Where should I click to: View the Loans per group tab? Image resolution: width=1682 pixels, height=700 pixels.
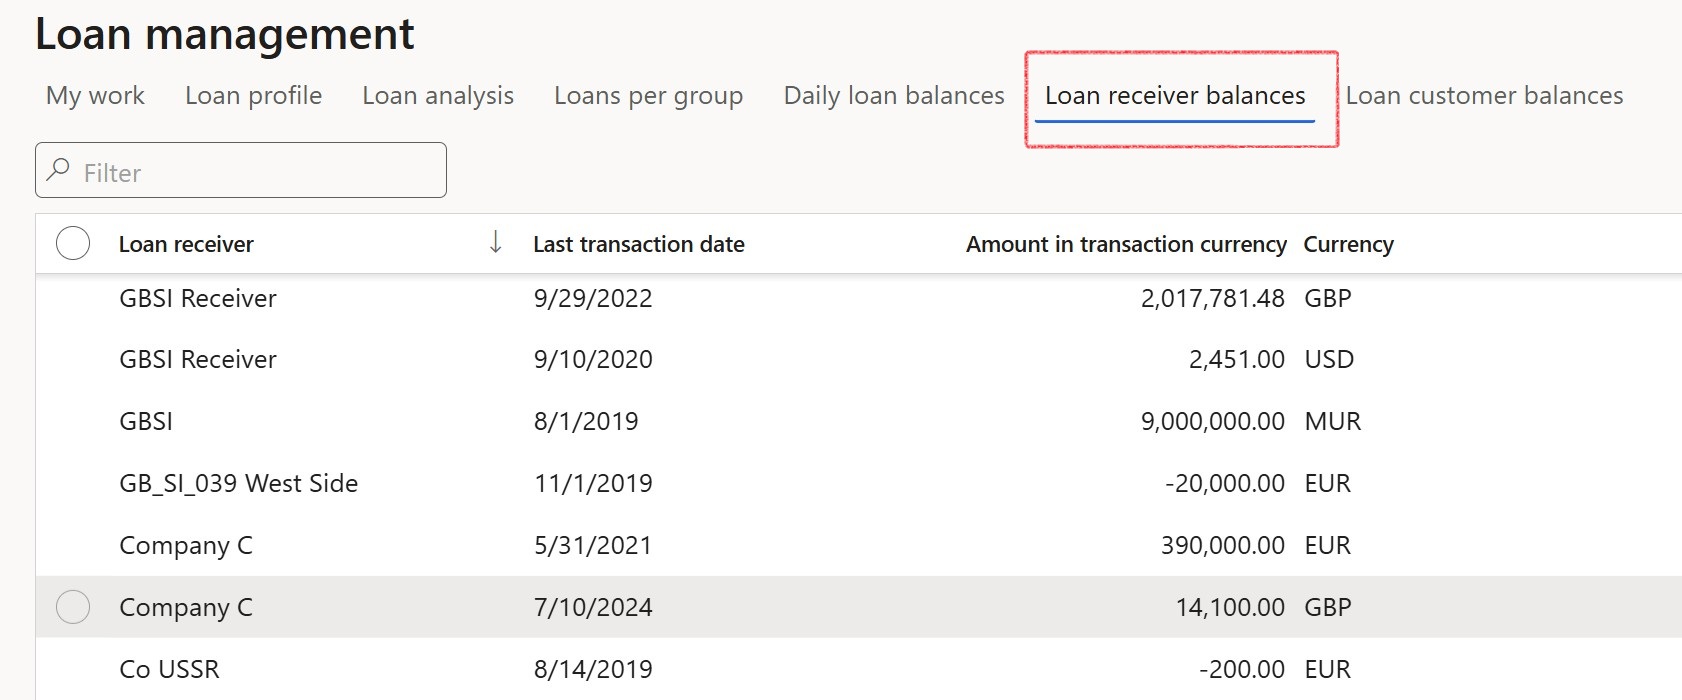click(648, 96)
